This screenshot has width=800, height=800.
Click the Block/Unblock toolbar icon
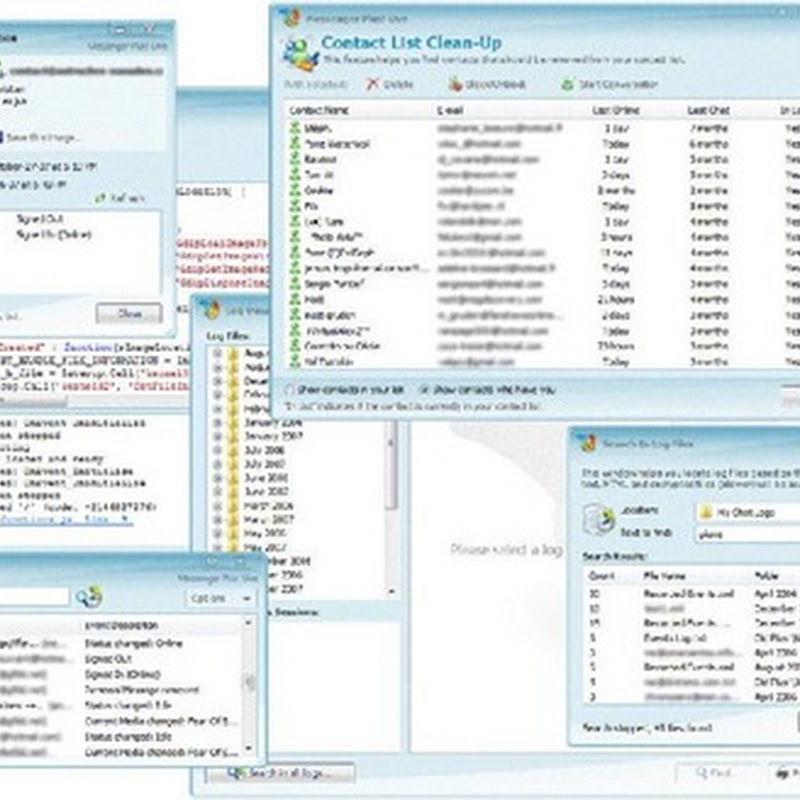coord(456,85)
